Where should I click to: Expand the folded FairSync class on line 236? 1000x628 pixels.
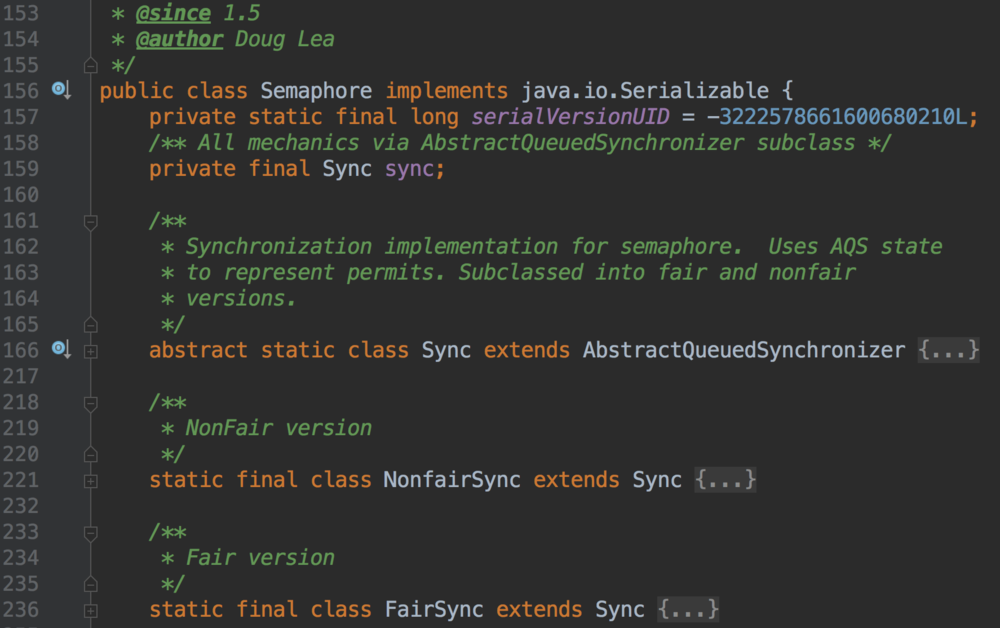(91, 611)
